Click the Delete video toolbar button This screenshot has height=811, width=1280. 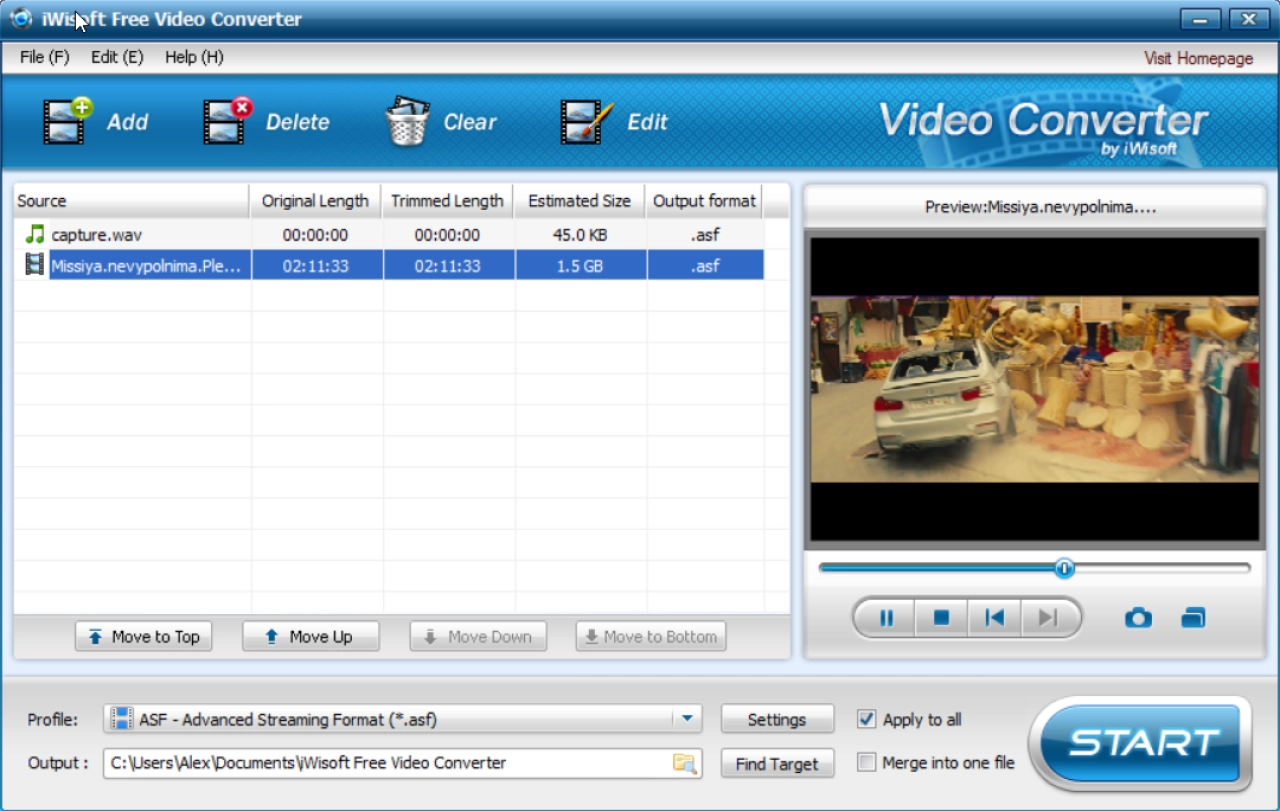[x=266, y=122]
